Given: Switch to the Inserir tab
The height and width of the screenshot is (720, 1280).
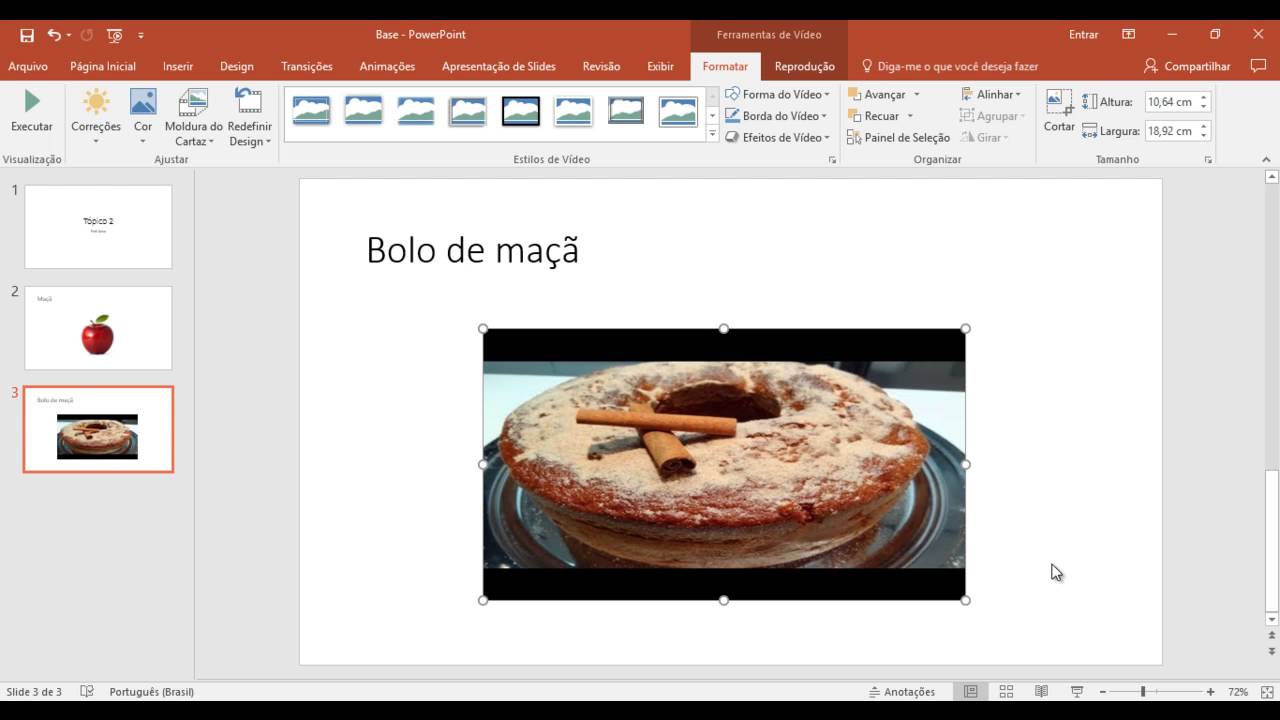Looking at the screenshot, I should [178, 67].
